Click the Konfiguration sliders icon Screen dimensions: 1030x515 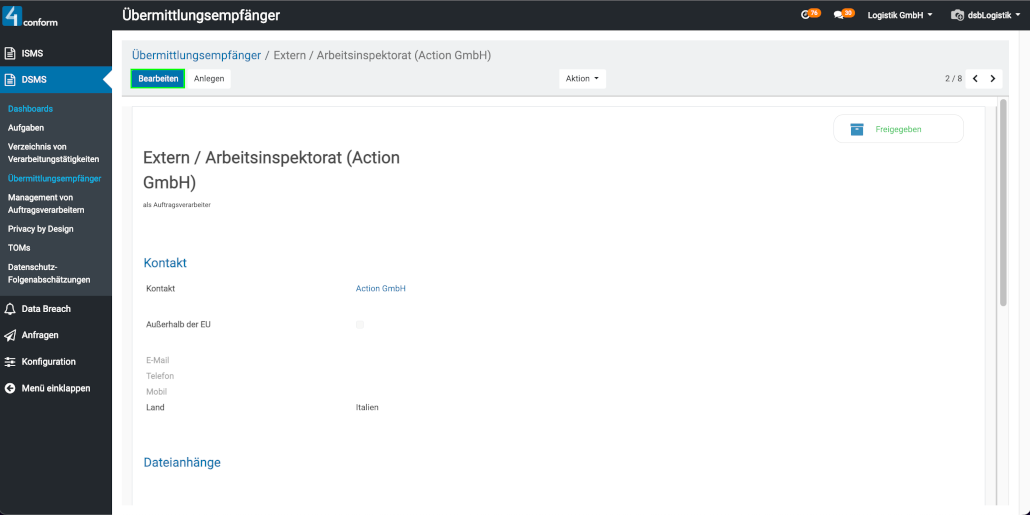(x=11, y=362)
